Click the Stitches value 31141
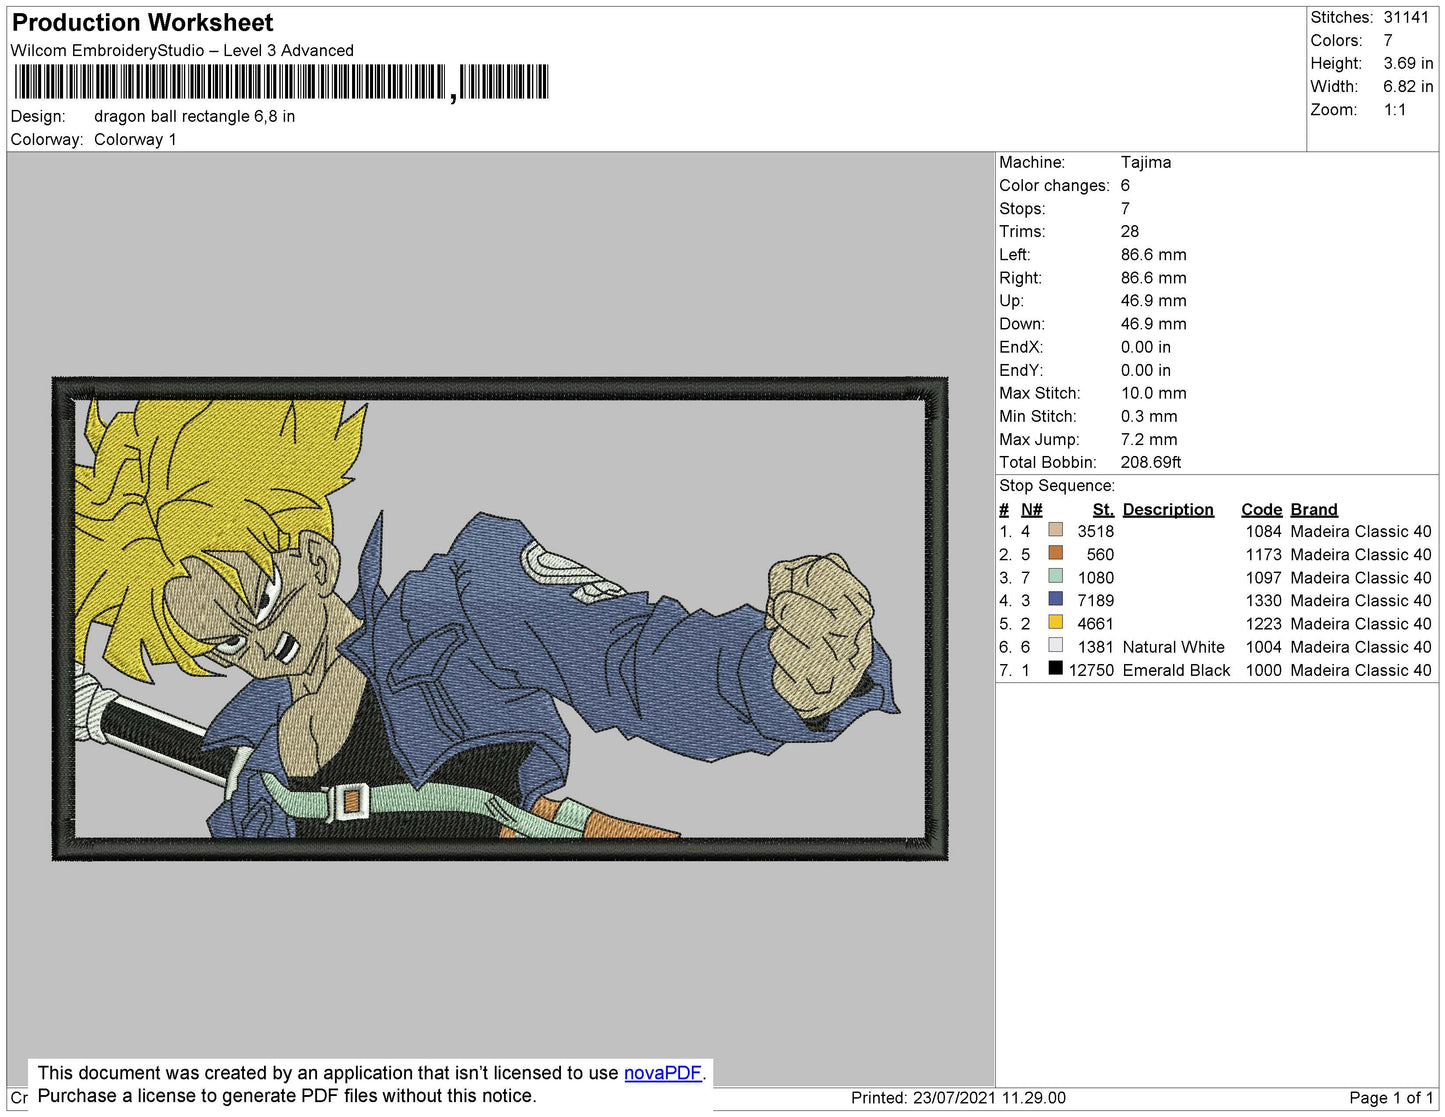This screenshot has width=1445, height=1117. click(1406, 17)
